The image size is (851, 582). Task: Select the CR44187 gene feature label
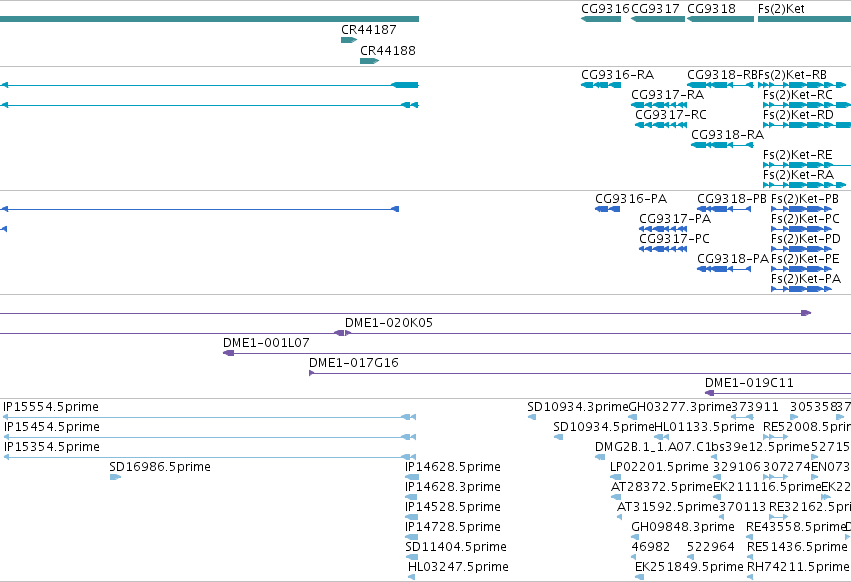369,29
